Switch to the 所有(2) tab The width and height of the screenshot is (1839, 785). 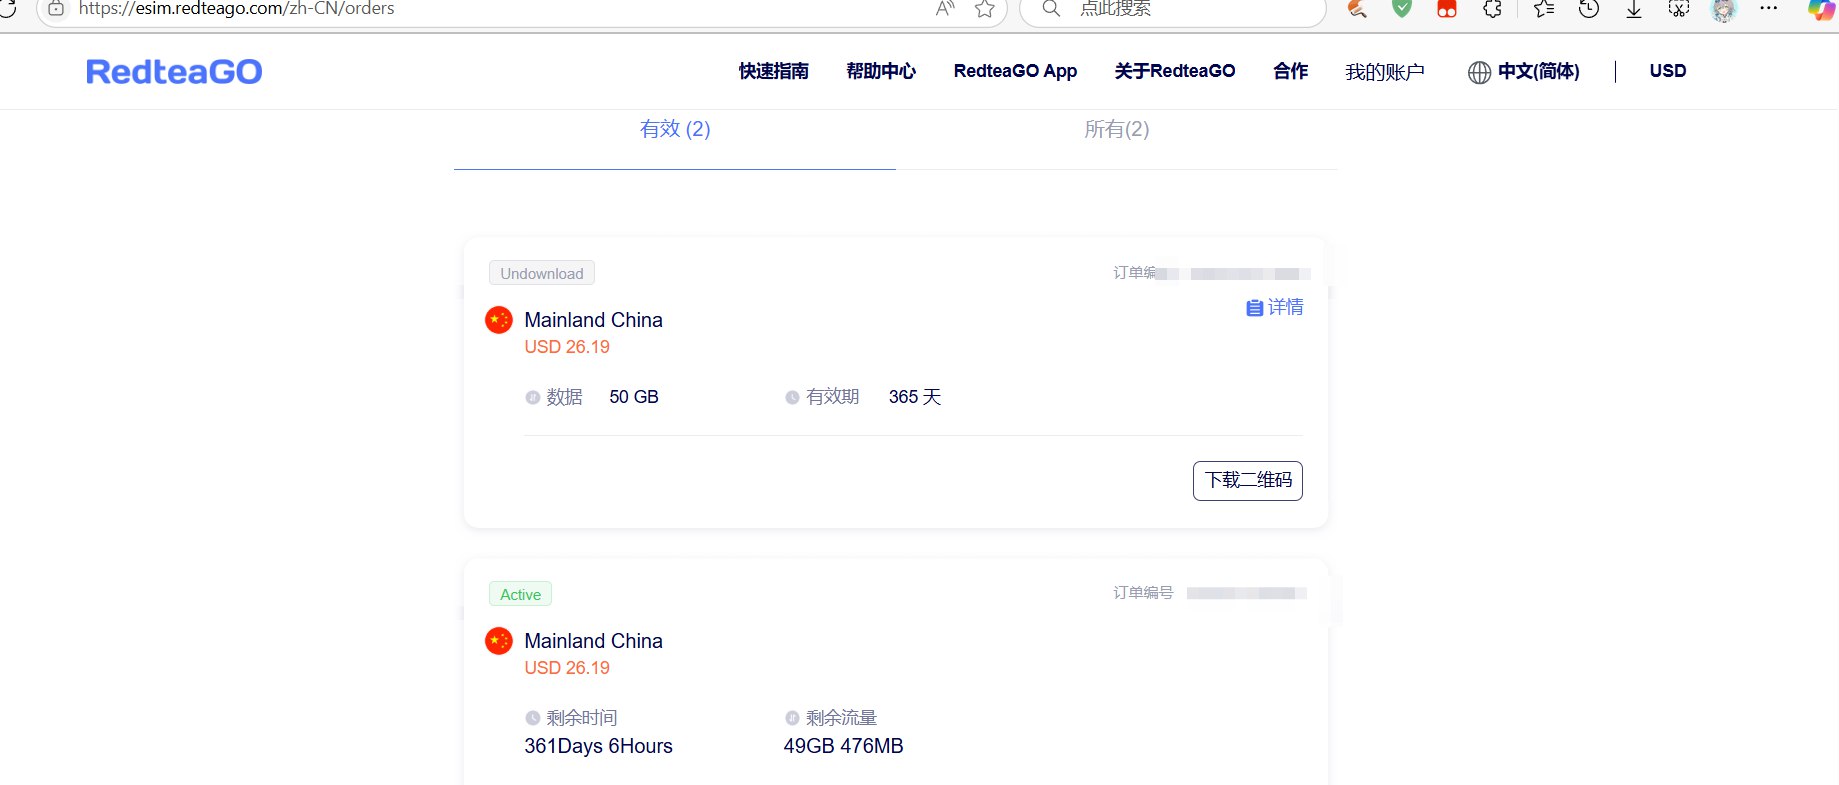pos(1117,129)
